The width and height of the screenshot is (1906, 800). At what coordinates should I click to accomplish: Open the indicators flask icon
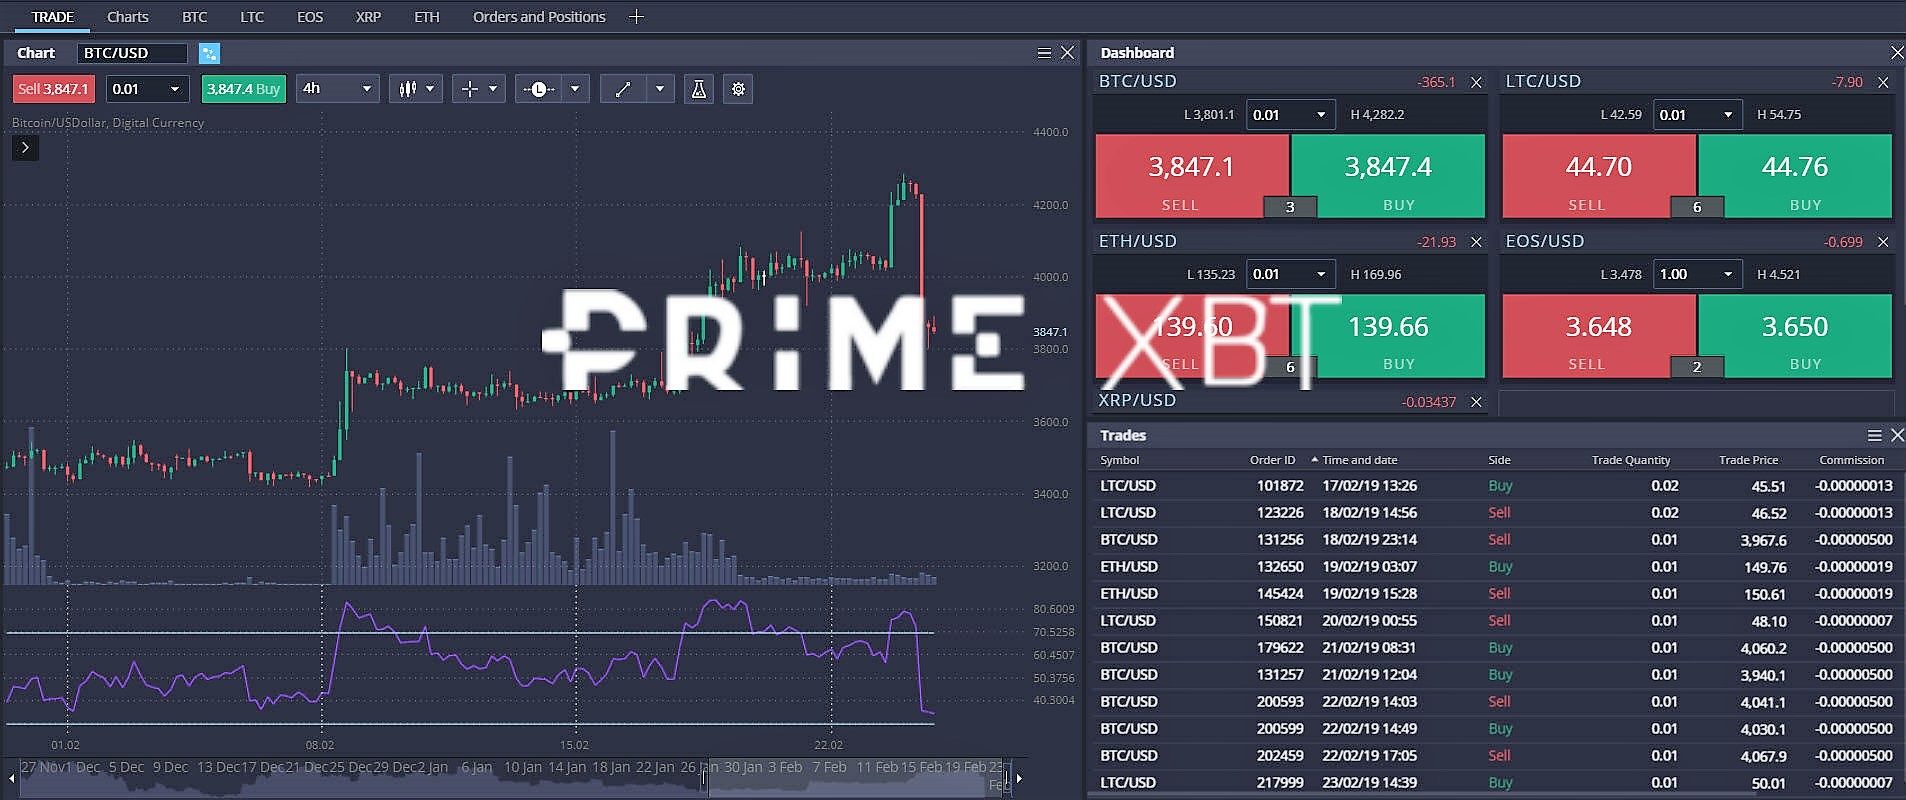pyautogui.click(x=699, y=89)
